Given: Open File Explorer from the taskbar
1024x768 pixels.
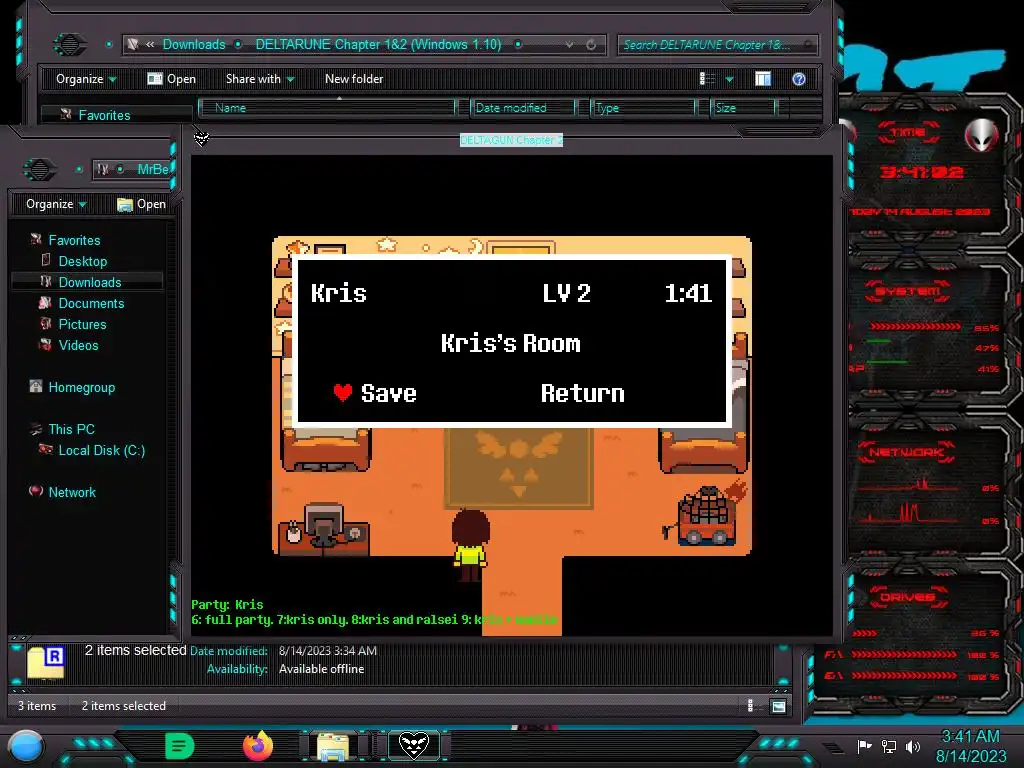Looking at the screenshot, I should point(333,746).
